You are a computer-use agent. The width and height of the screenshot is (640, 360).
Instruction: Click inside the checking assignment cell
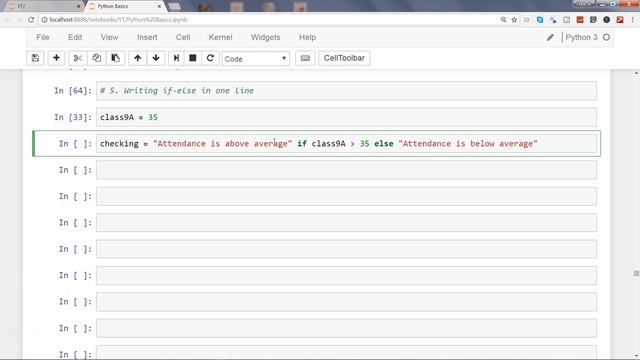pyautogui.click(x=346, y=144)
